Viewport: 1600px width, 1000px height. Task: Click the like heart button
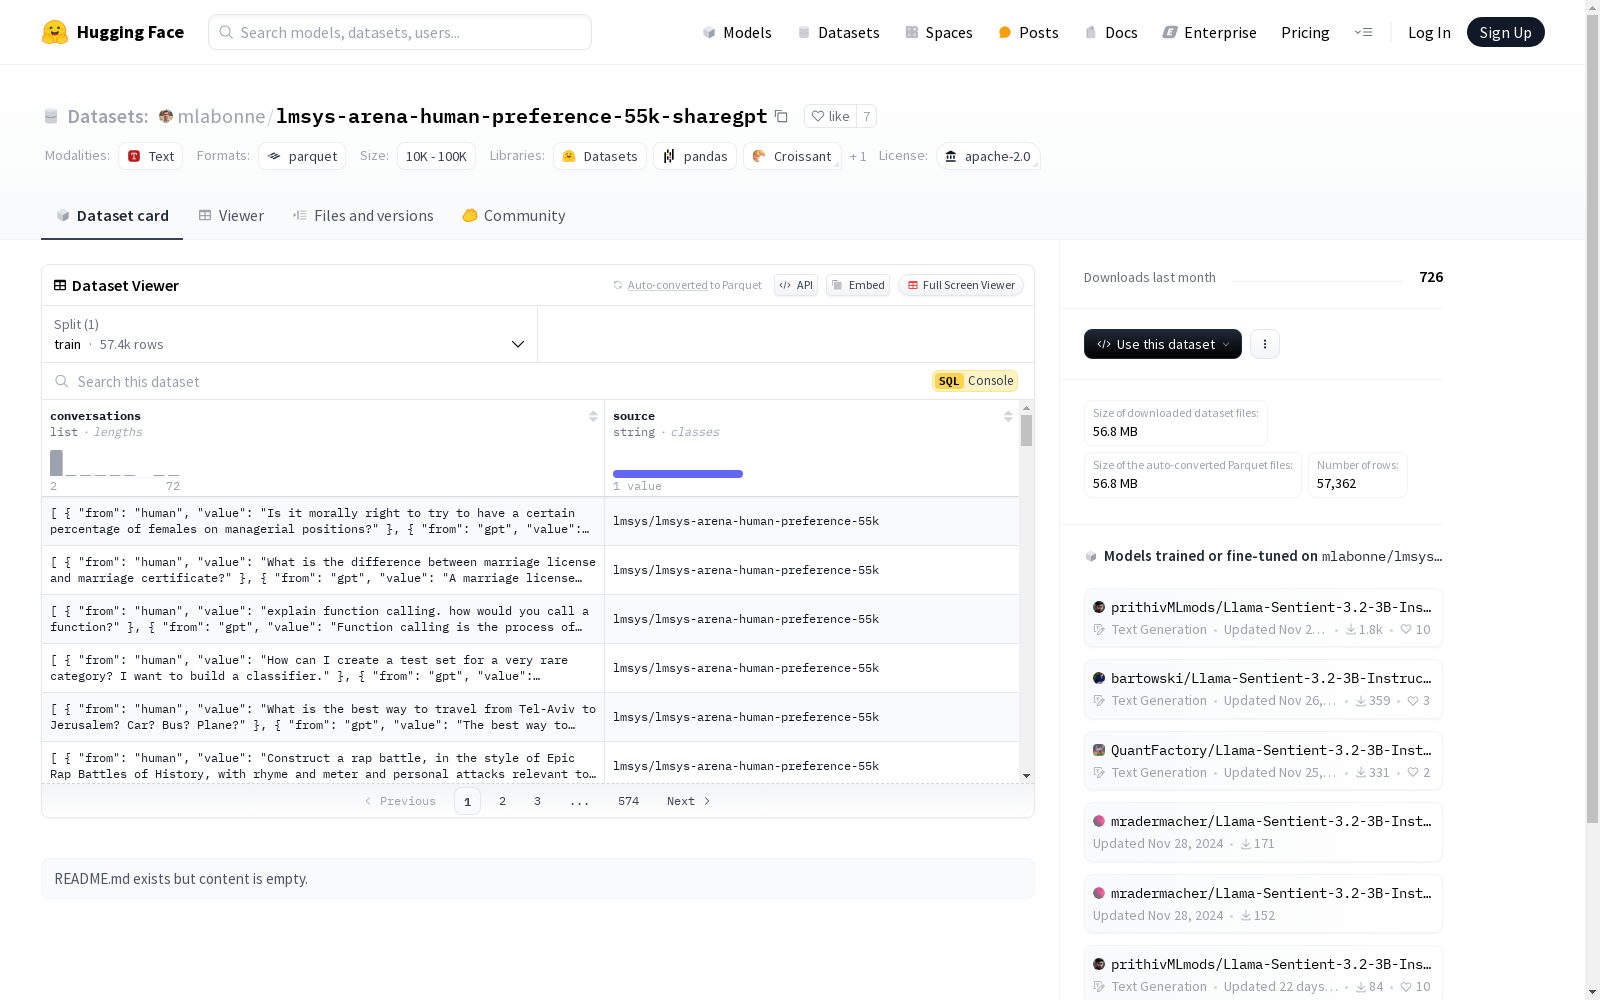pos(830,116)
